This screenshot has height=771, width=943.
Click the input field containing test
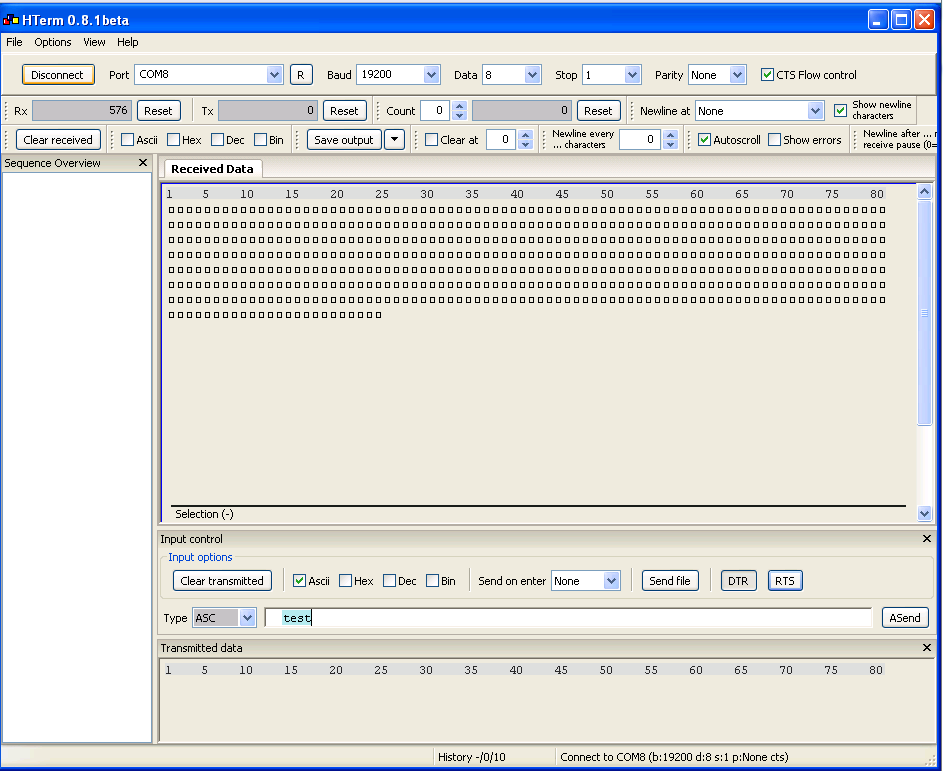(568, 618)
